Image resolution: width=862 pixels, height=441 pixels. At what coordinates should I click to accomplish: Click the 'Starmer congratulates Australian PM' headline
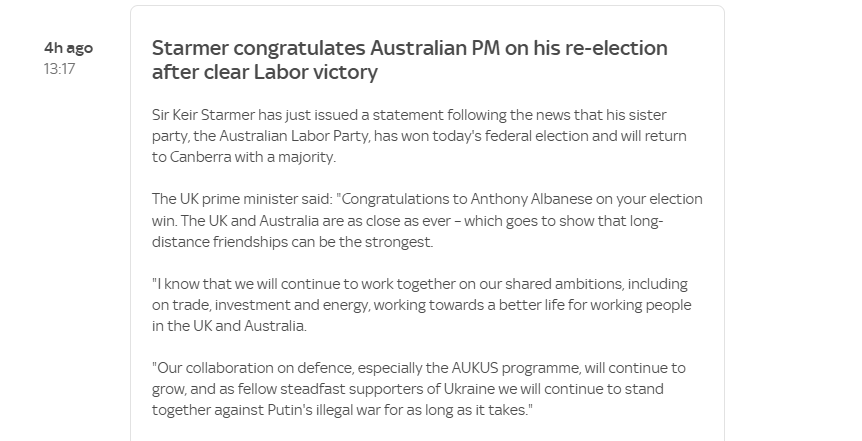point(410,60)
